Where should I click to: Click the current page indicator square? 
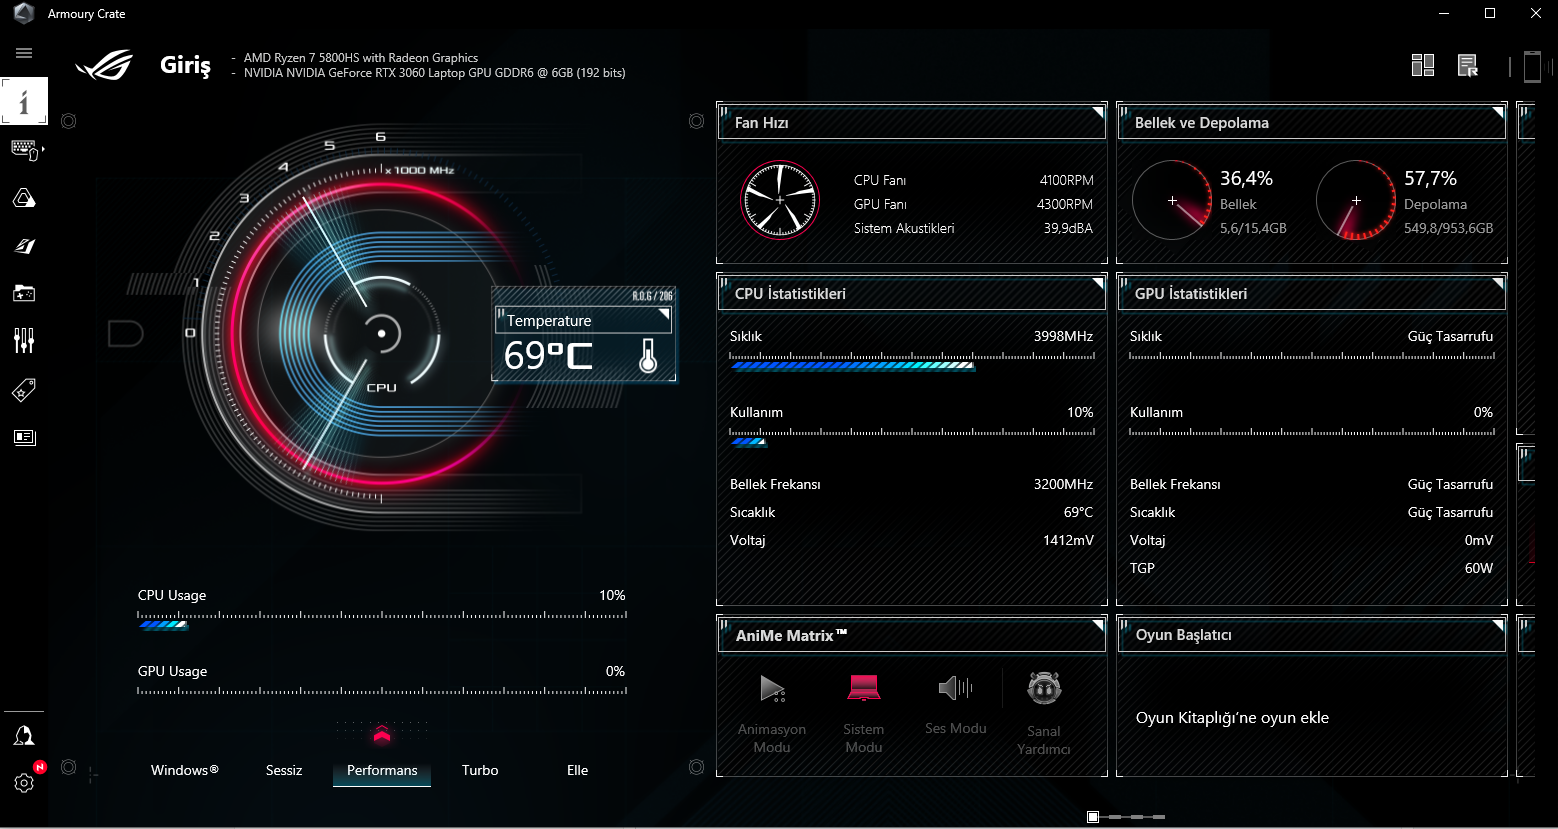pyautogui.click(x=1093, y=817)
